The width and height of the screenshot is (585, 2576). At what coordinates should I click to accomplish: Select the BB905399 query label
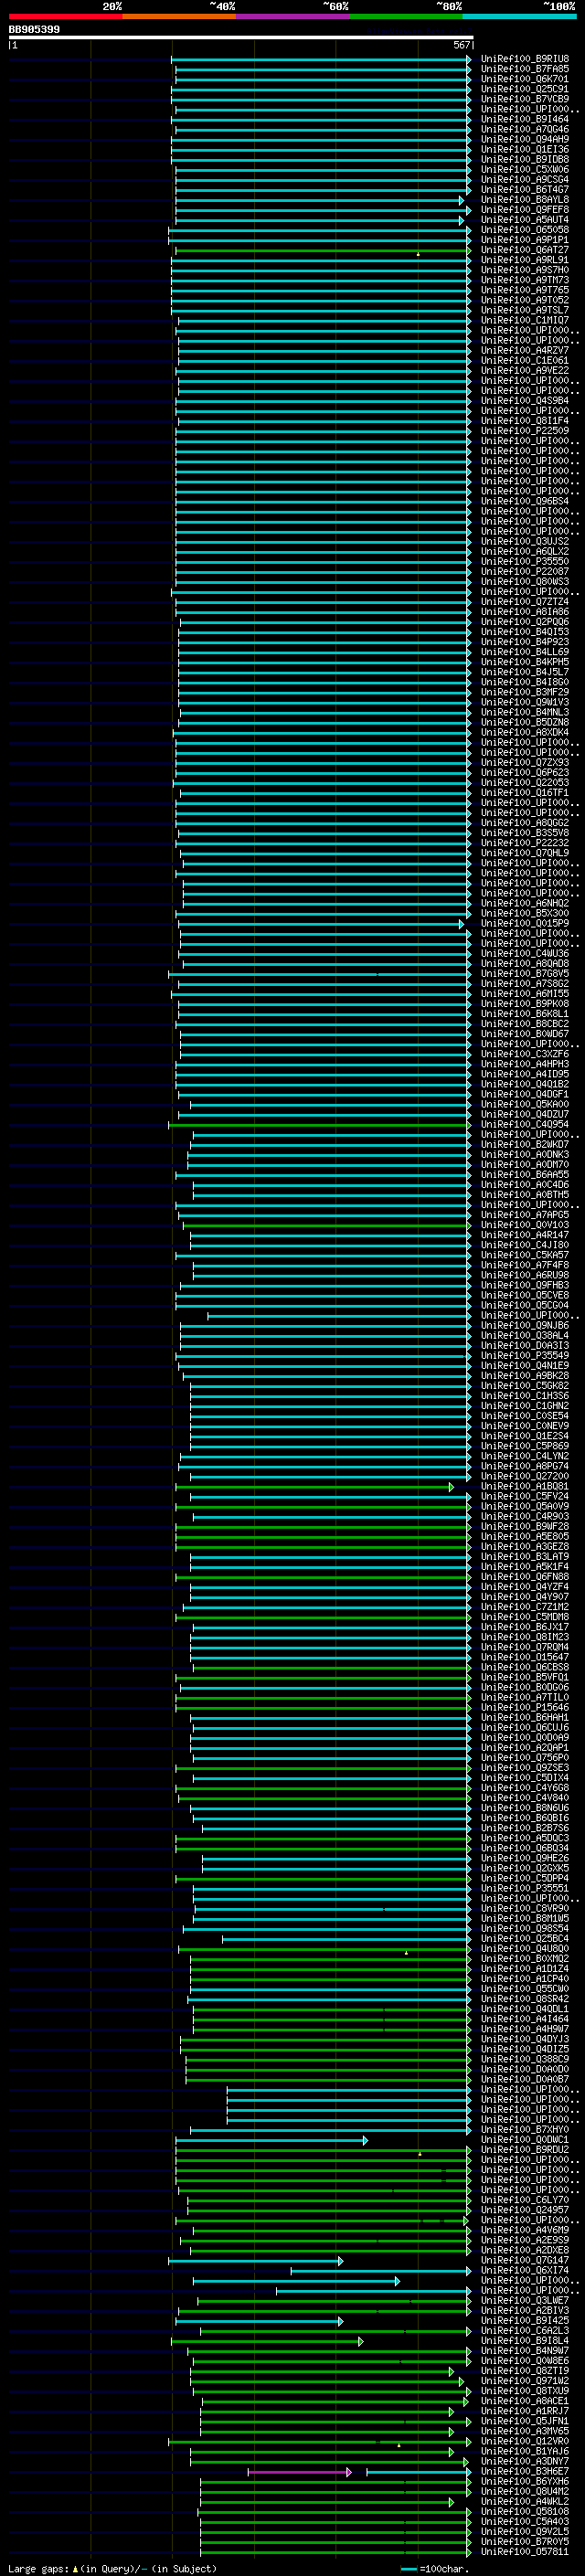coord(34,29)
